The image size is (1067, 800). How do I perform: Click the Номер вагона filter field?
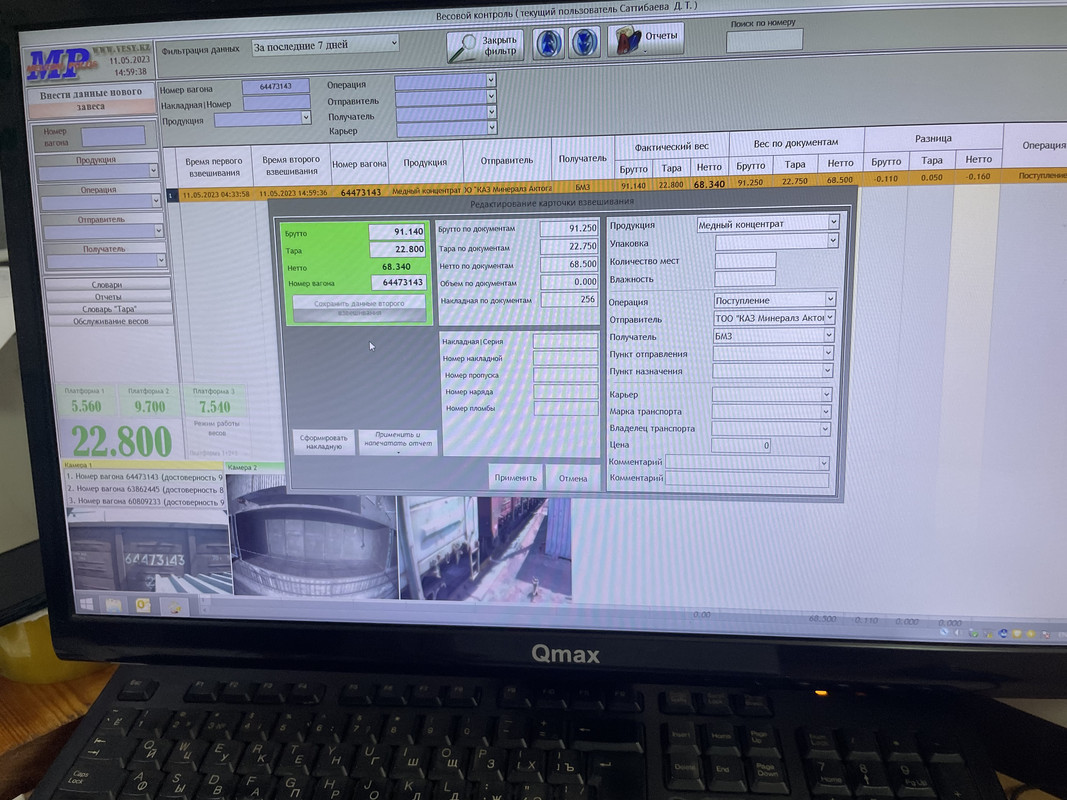(276, 86)
